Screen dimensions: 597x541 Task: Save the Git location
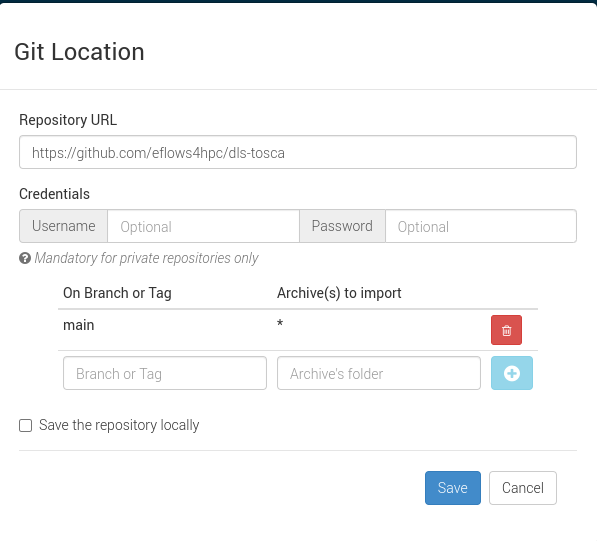coord(453,488)
